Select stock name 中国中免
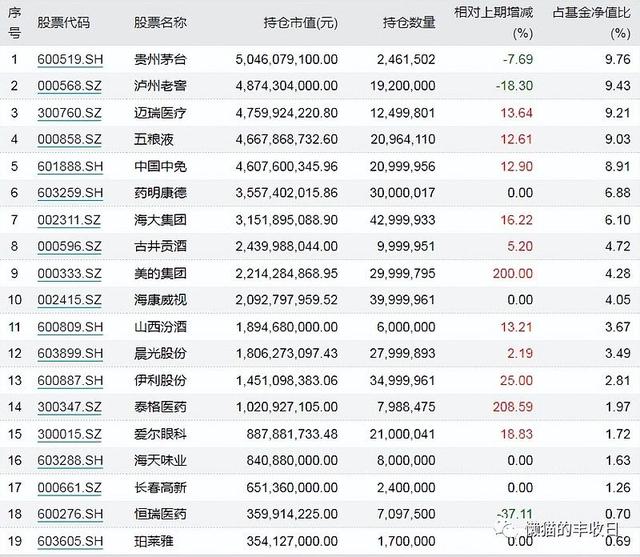This screenshot has width=640, height=557. (x=160, y=167)
